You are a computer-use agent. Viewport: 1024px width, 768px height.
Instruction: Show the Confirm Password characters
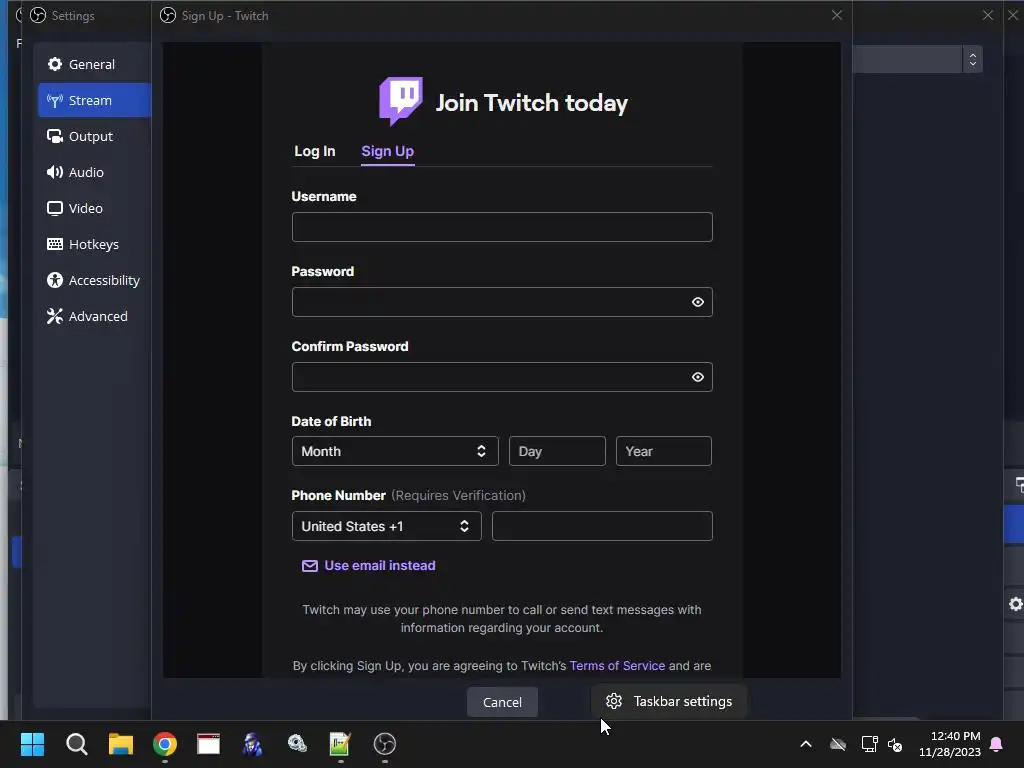[x=697, y=377]
